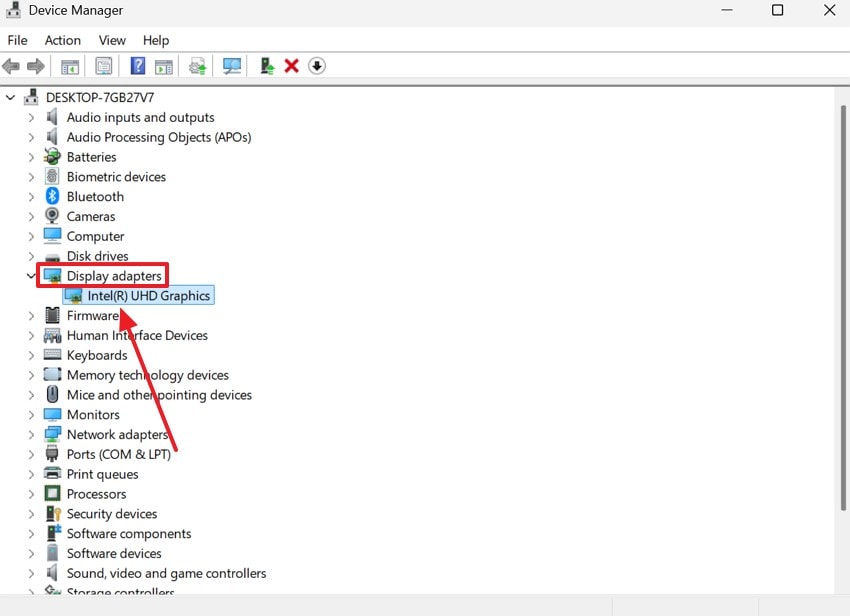Click the Print queues printer icon

tap(52, 473)
